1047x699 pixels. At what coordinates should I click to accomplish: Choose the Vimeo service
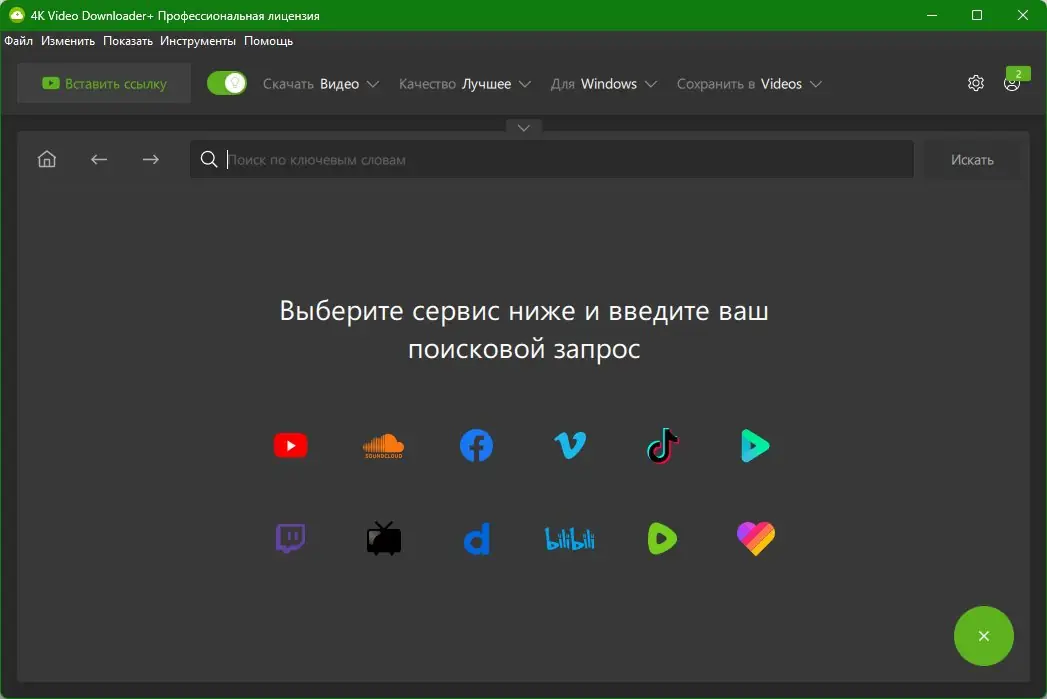pyautogui.click(x=569, y=445)
